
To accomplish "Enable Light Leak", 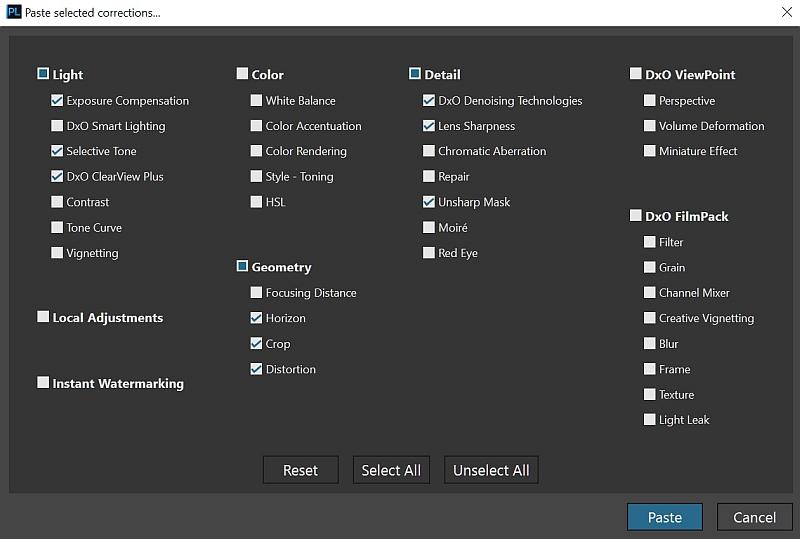I will point(649,420).
